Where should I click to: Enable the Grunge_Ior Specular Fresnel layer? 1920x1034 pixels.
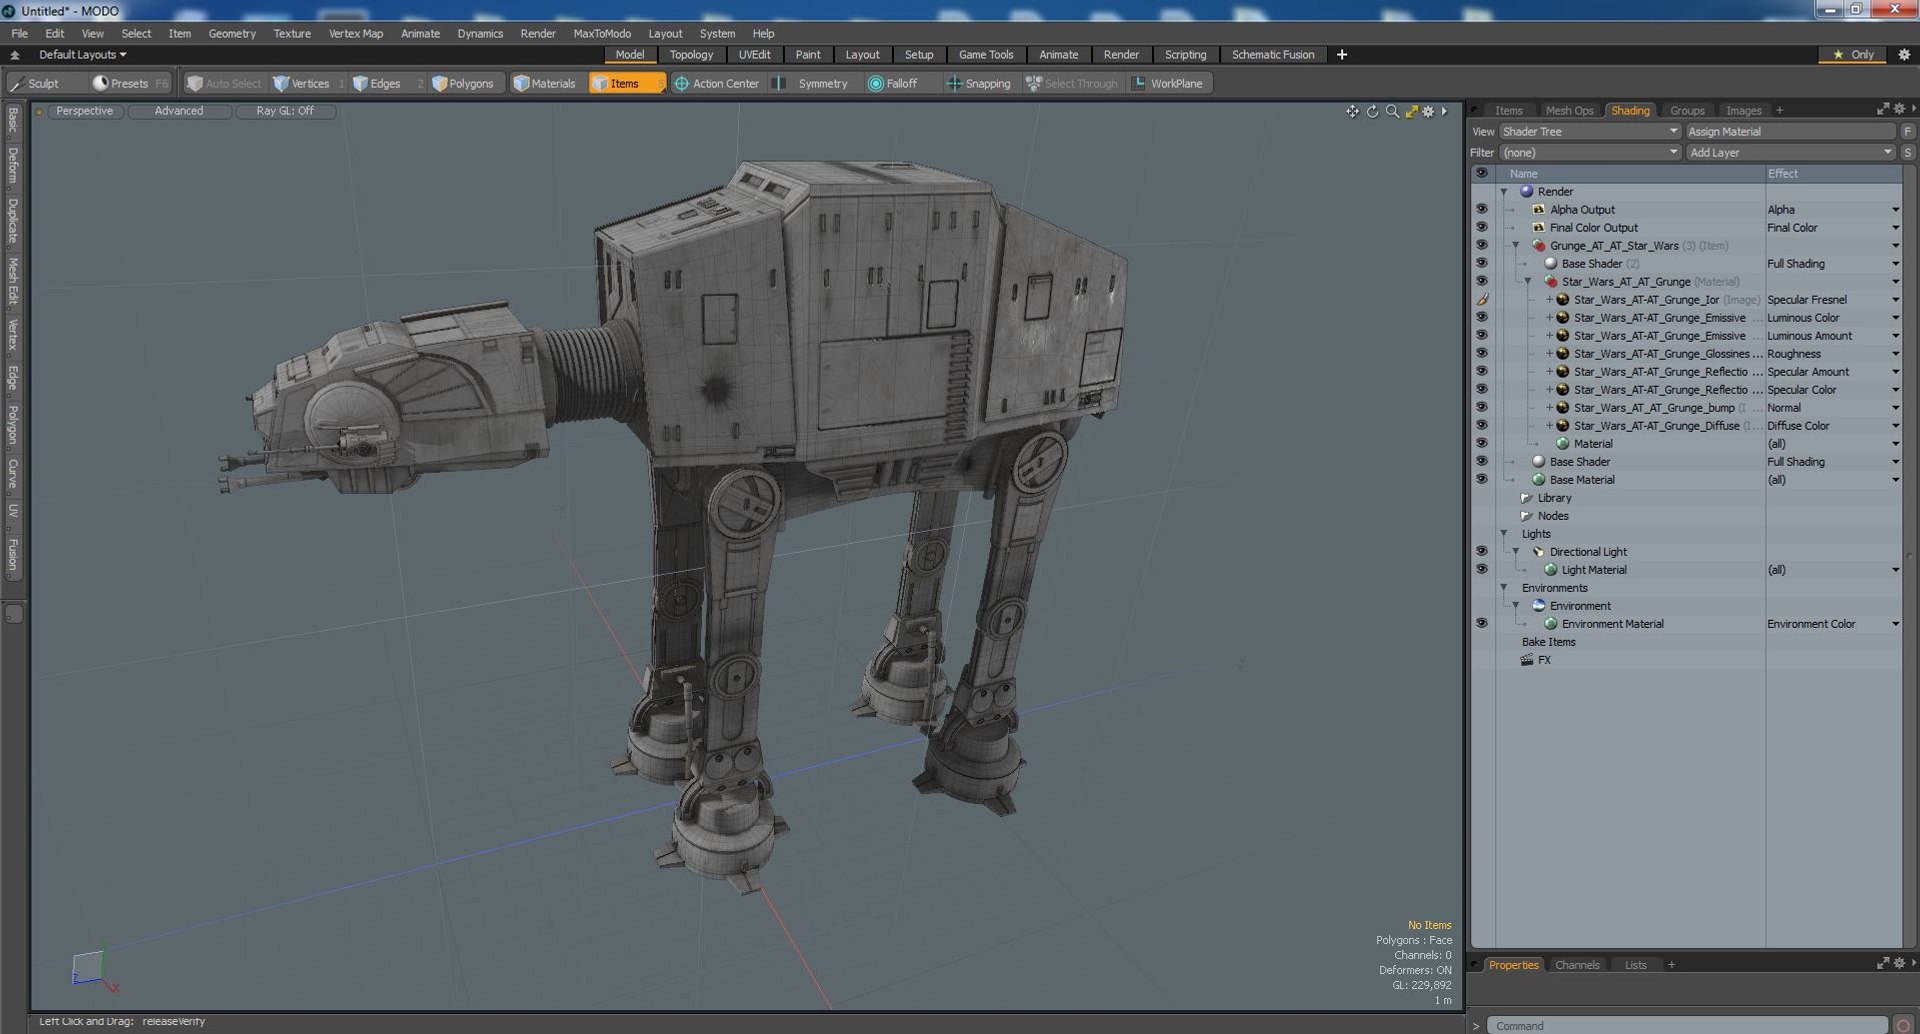(1482, 300)
